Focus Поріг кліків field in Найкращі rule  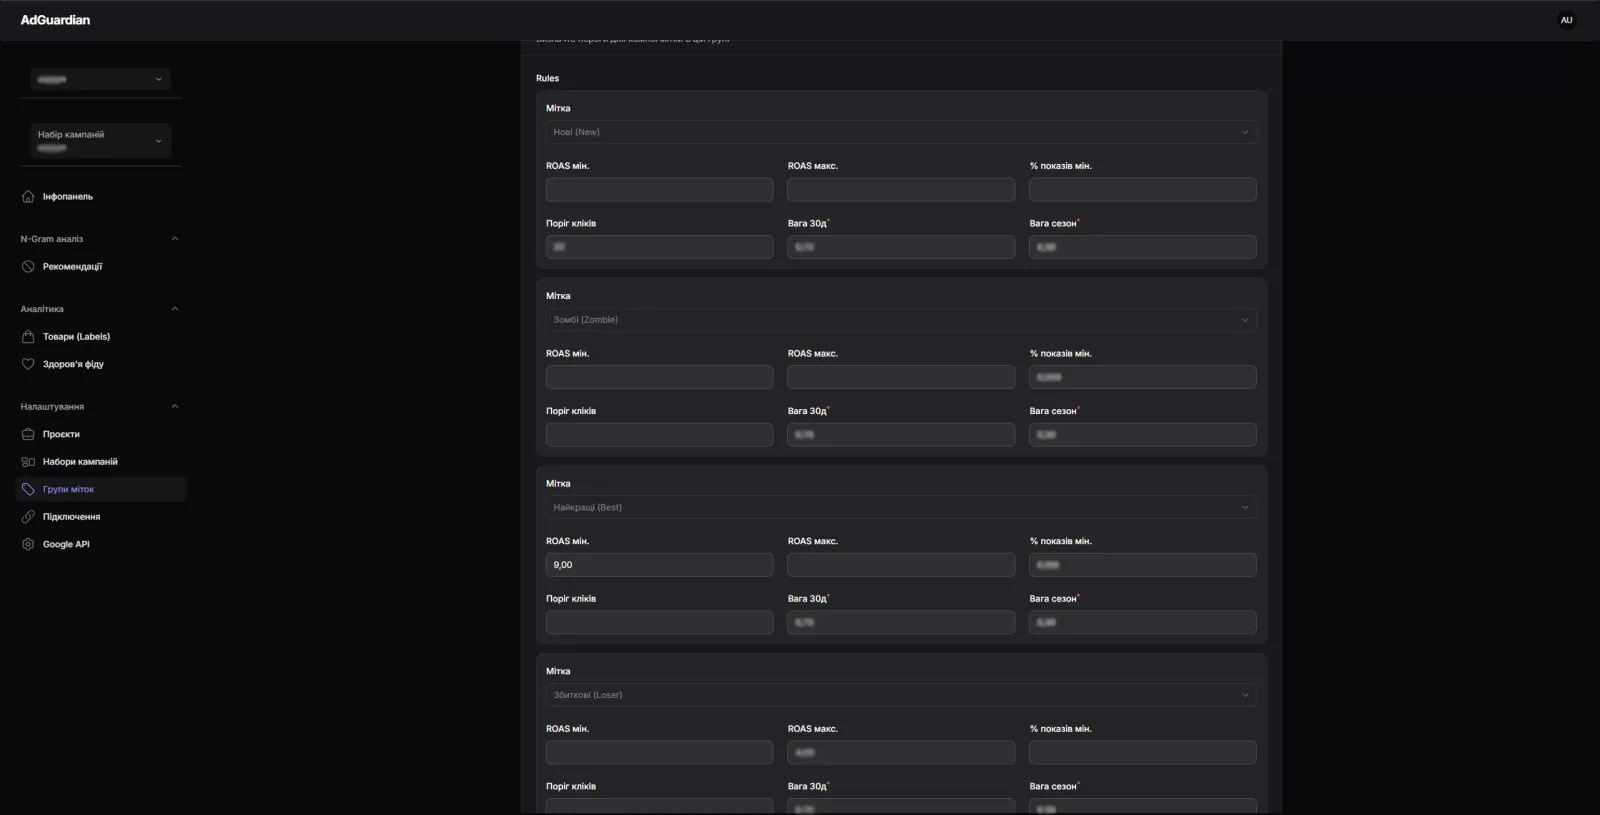click(659, 622)
